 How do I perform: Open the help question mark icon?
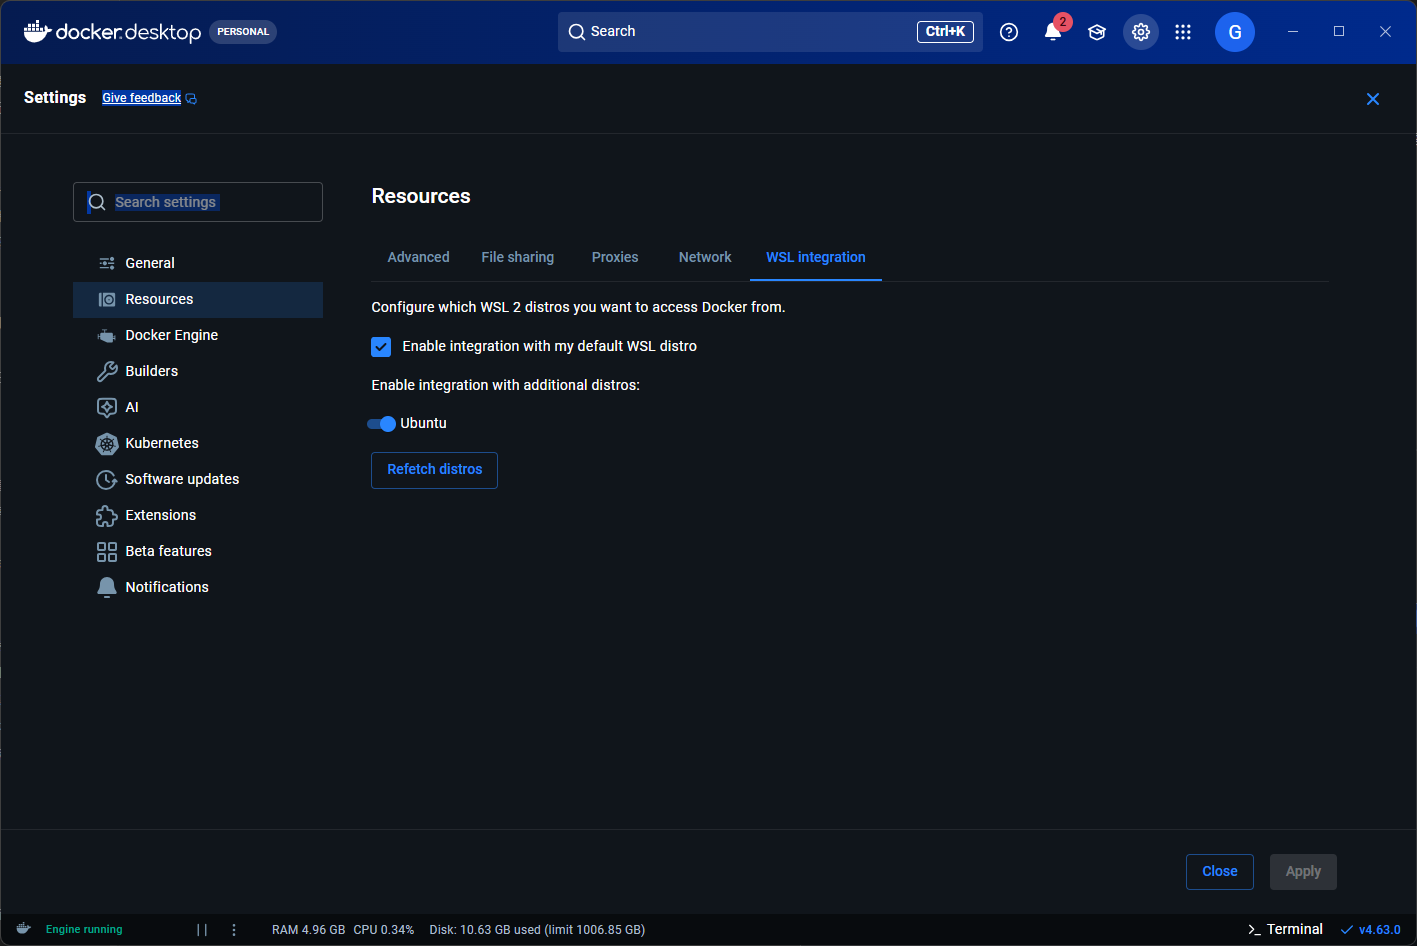coord(1009,32)
